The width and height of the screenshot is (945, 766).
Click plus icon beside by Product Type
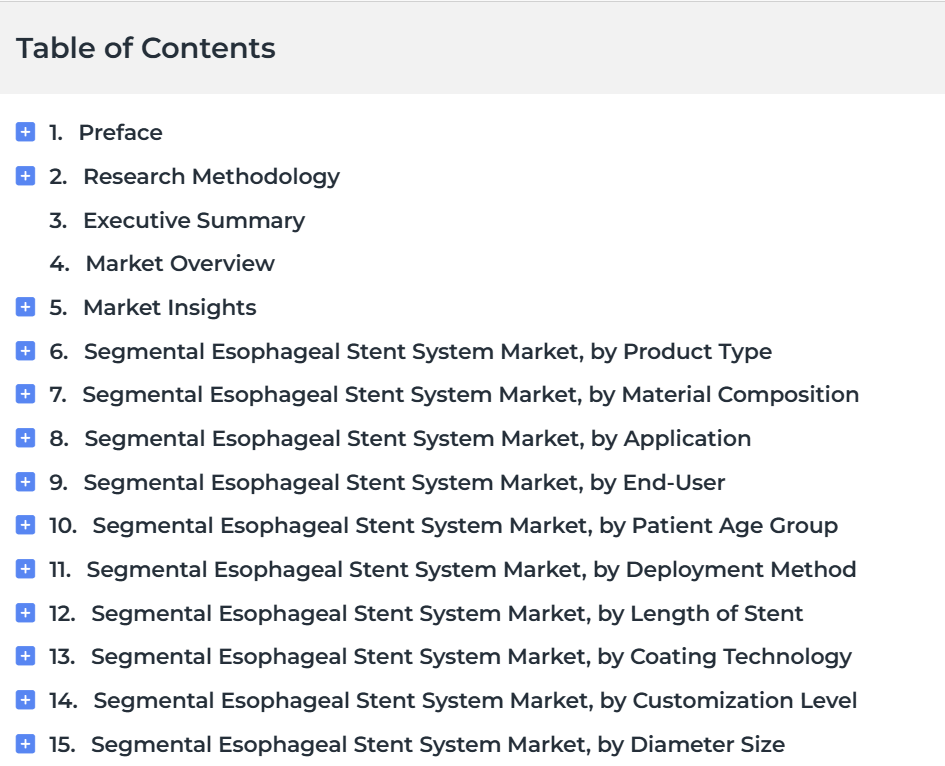tap(25, 351)
